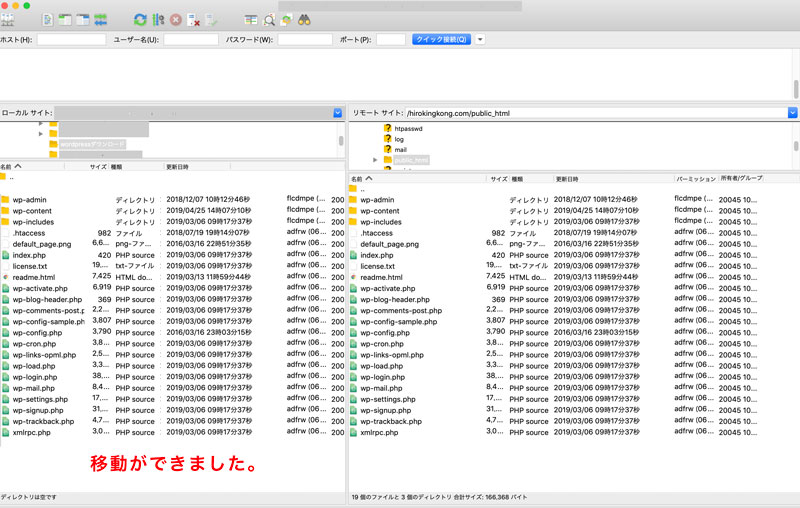Toggle processing of the transfer queue
The width and height of the screenshot is (800, 508).
tap(158, 20)
